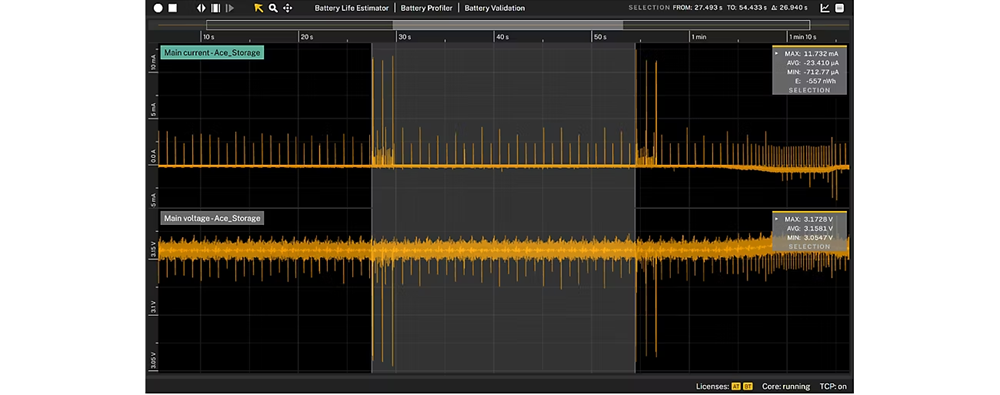Click the Licenses: label in status bar
The width and height of the screenshot is (1000, 395).
[712, 387]
